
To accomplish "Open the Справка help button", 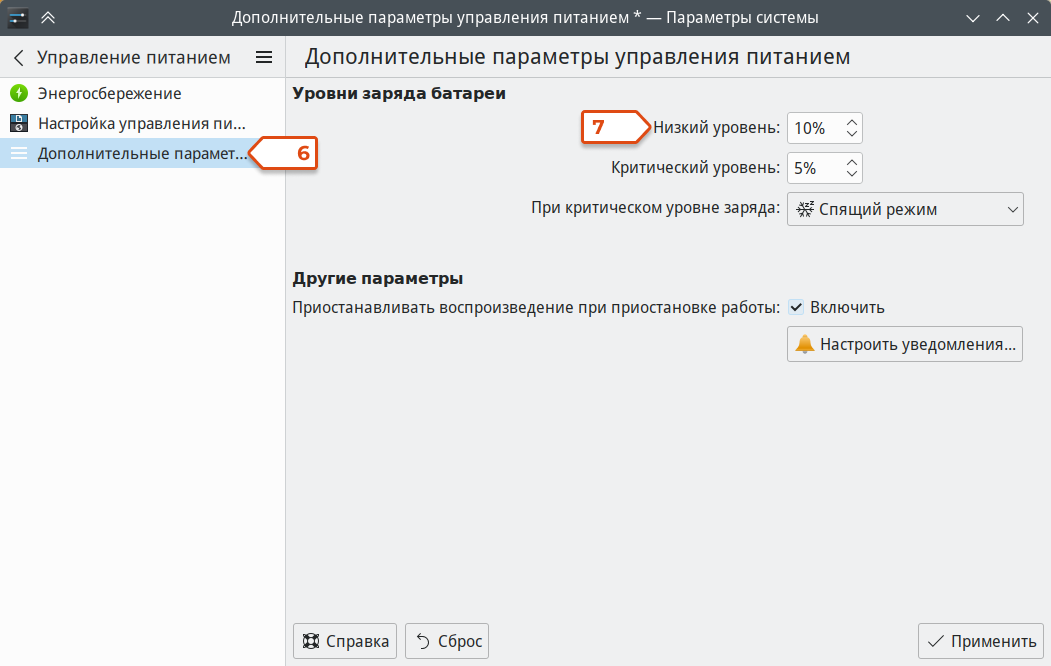I will click(x=345, y=641).
